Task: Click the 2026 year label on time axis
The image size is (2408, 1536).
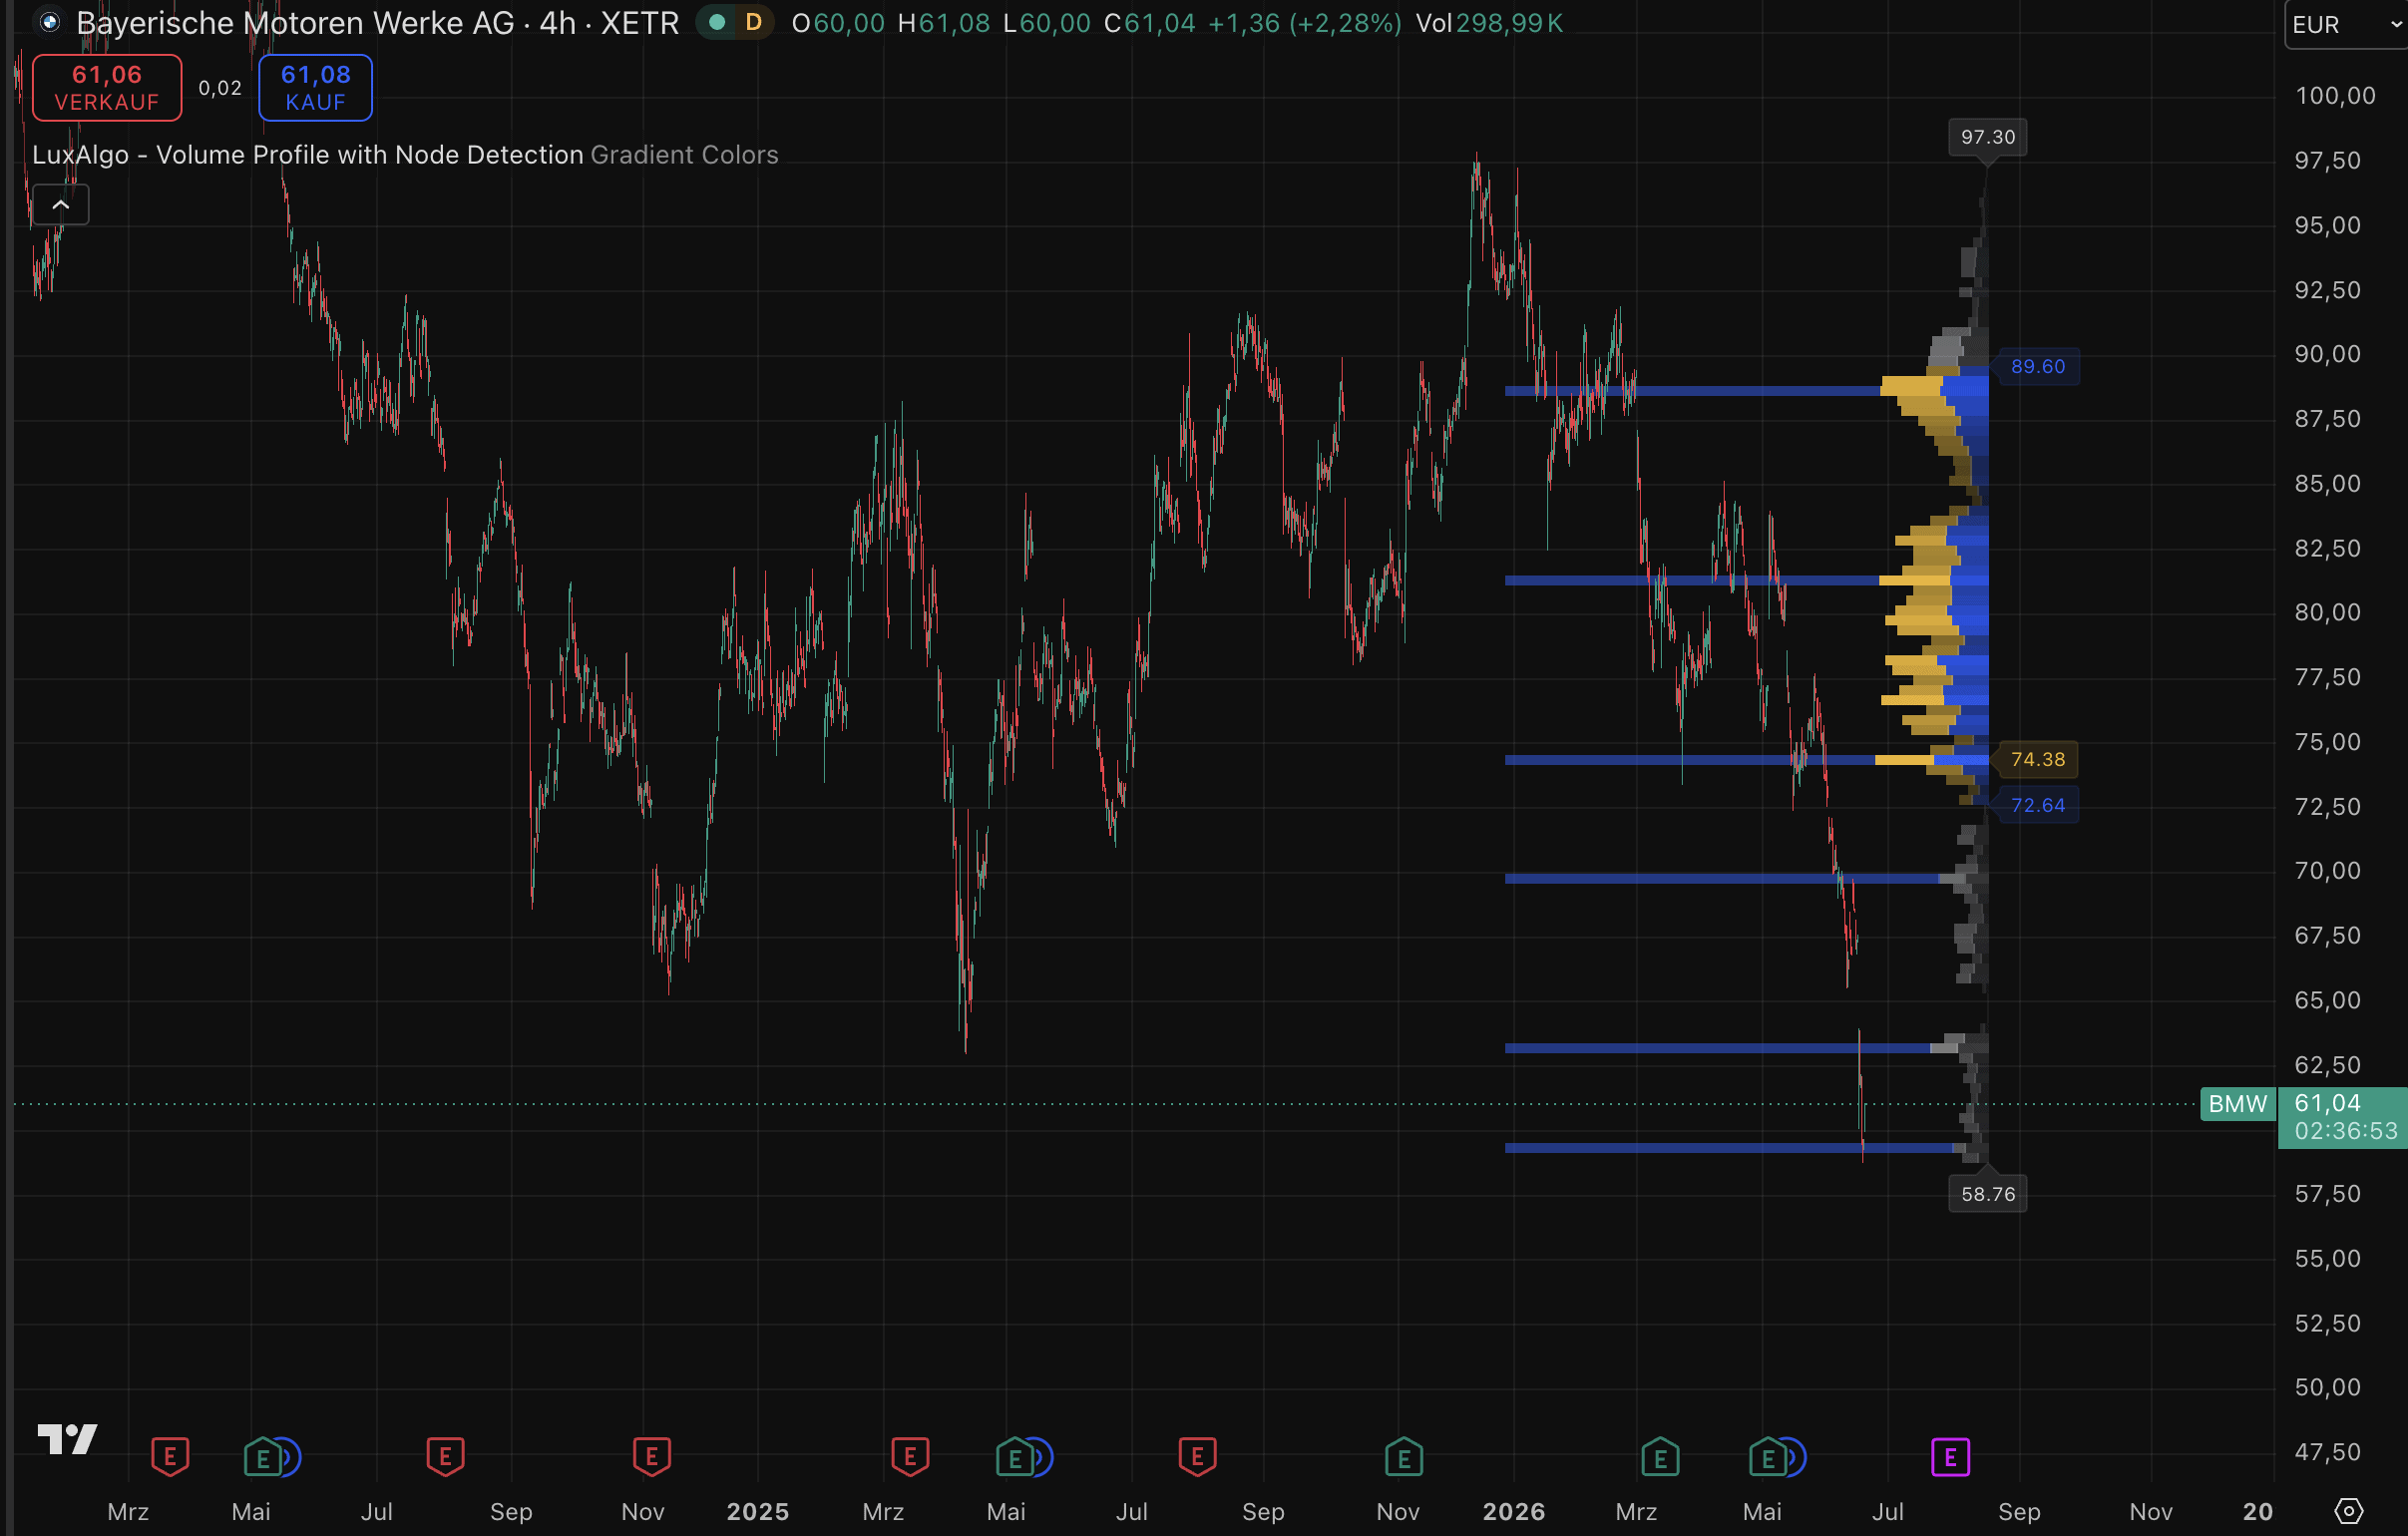Action: (x=1514, y=1511)
